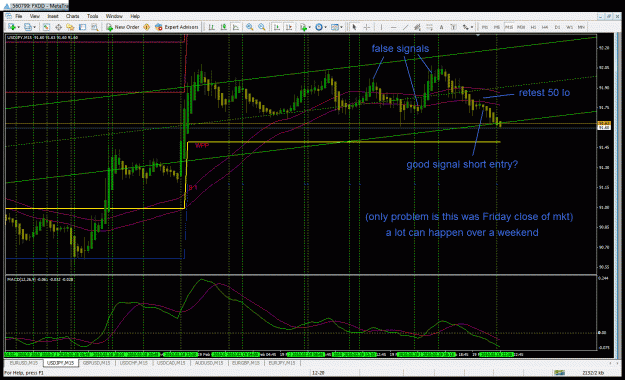
Task: Switch chart to candlesticks
Action: [x=224, y=27]
